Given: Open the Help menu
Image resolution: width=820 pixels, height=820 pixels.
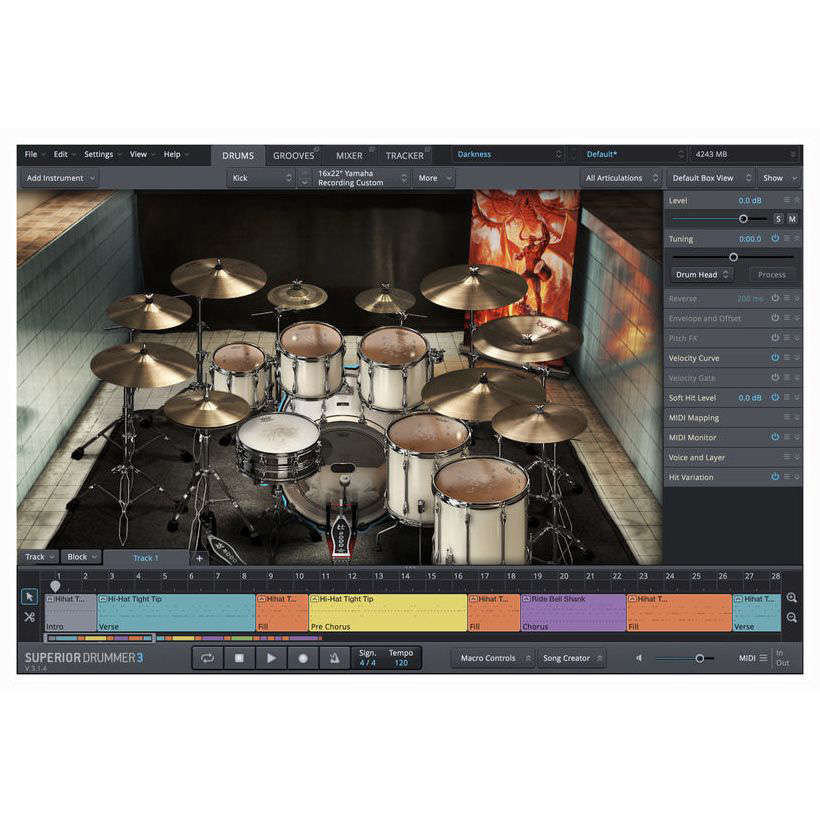Looking at the screenshot, I should point(176,154).
